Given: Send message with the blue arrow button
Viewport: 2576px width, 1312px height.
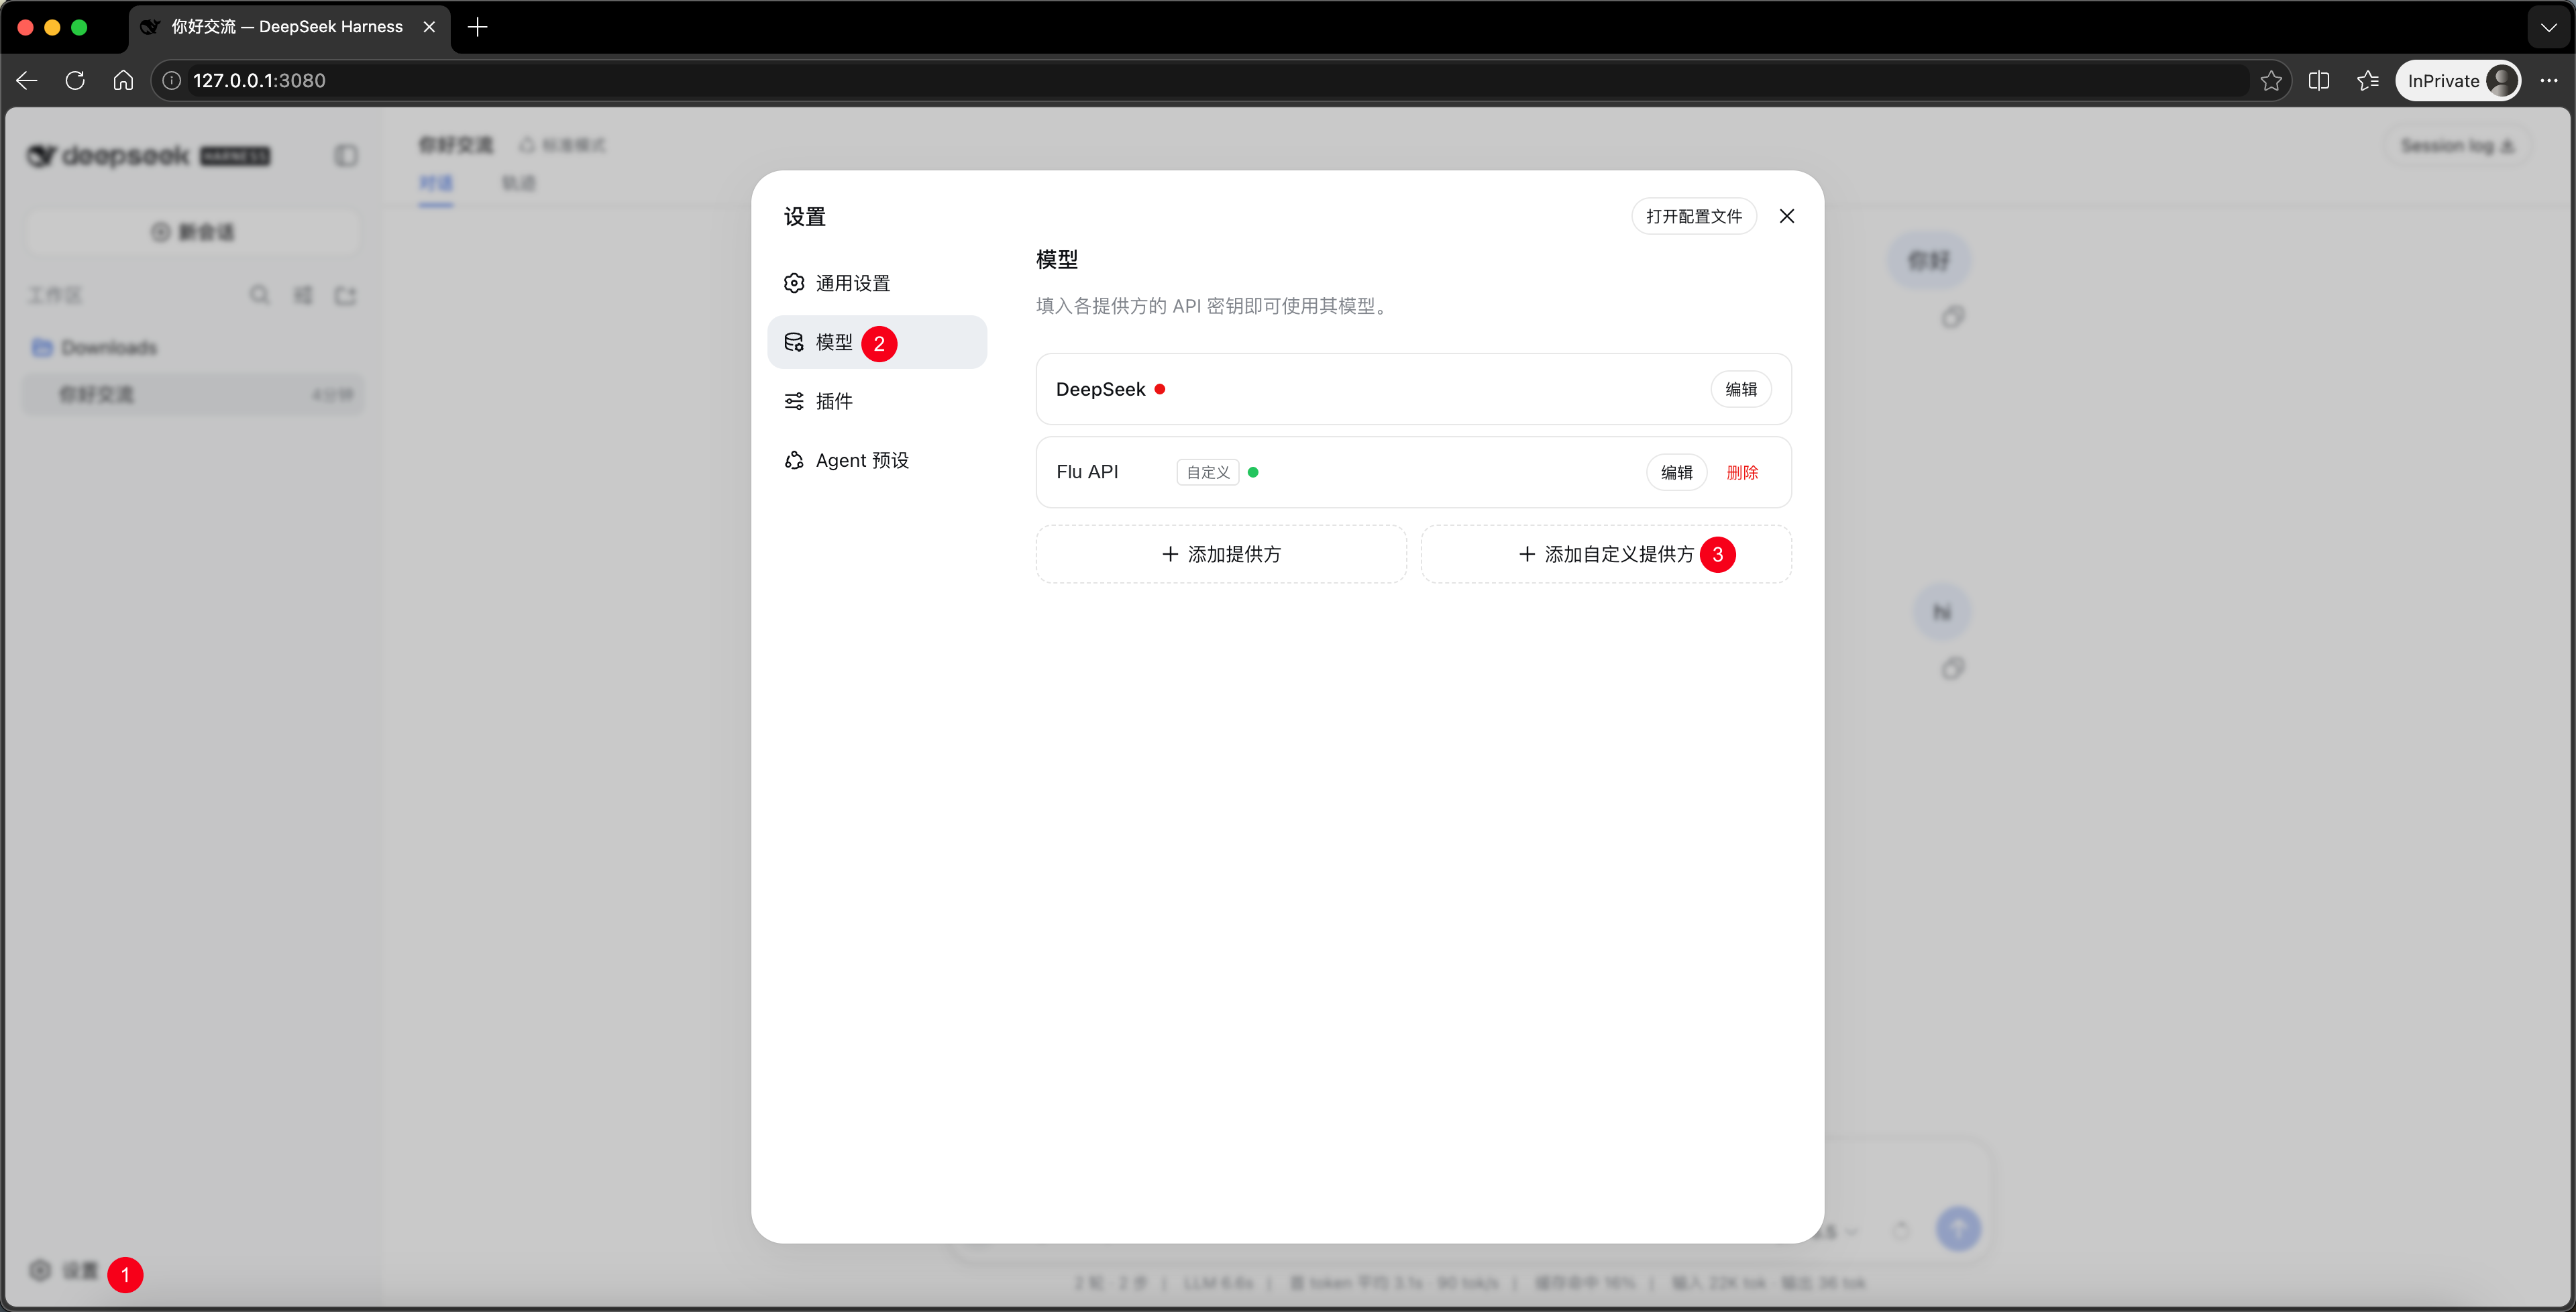Looking at the screenshot, I should 1958,1228.
